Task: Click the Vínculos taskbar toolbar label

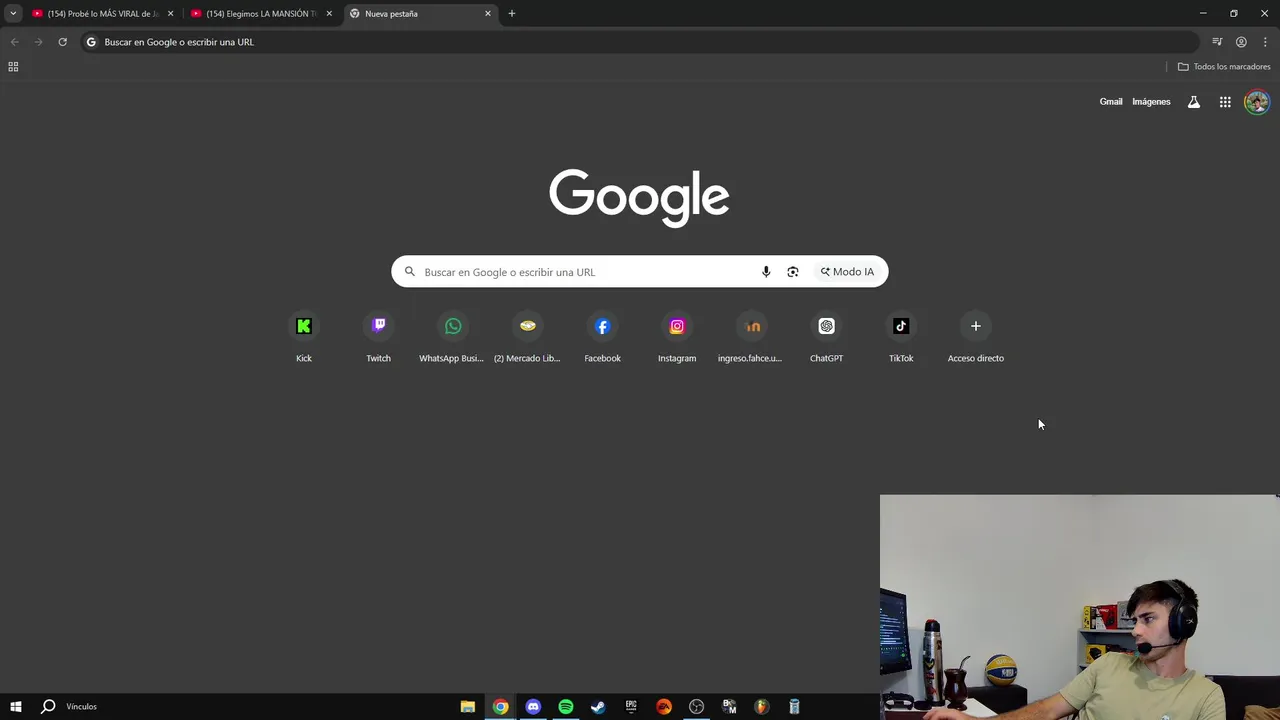Action: (82, 707)
